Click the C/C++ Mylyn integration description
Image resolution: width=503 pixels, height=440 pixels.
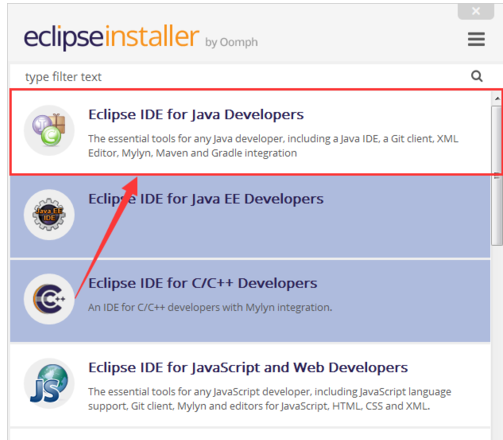[x=210, y=307]
